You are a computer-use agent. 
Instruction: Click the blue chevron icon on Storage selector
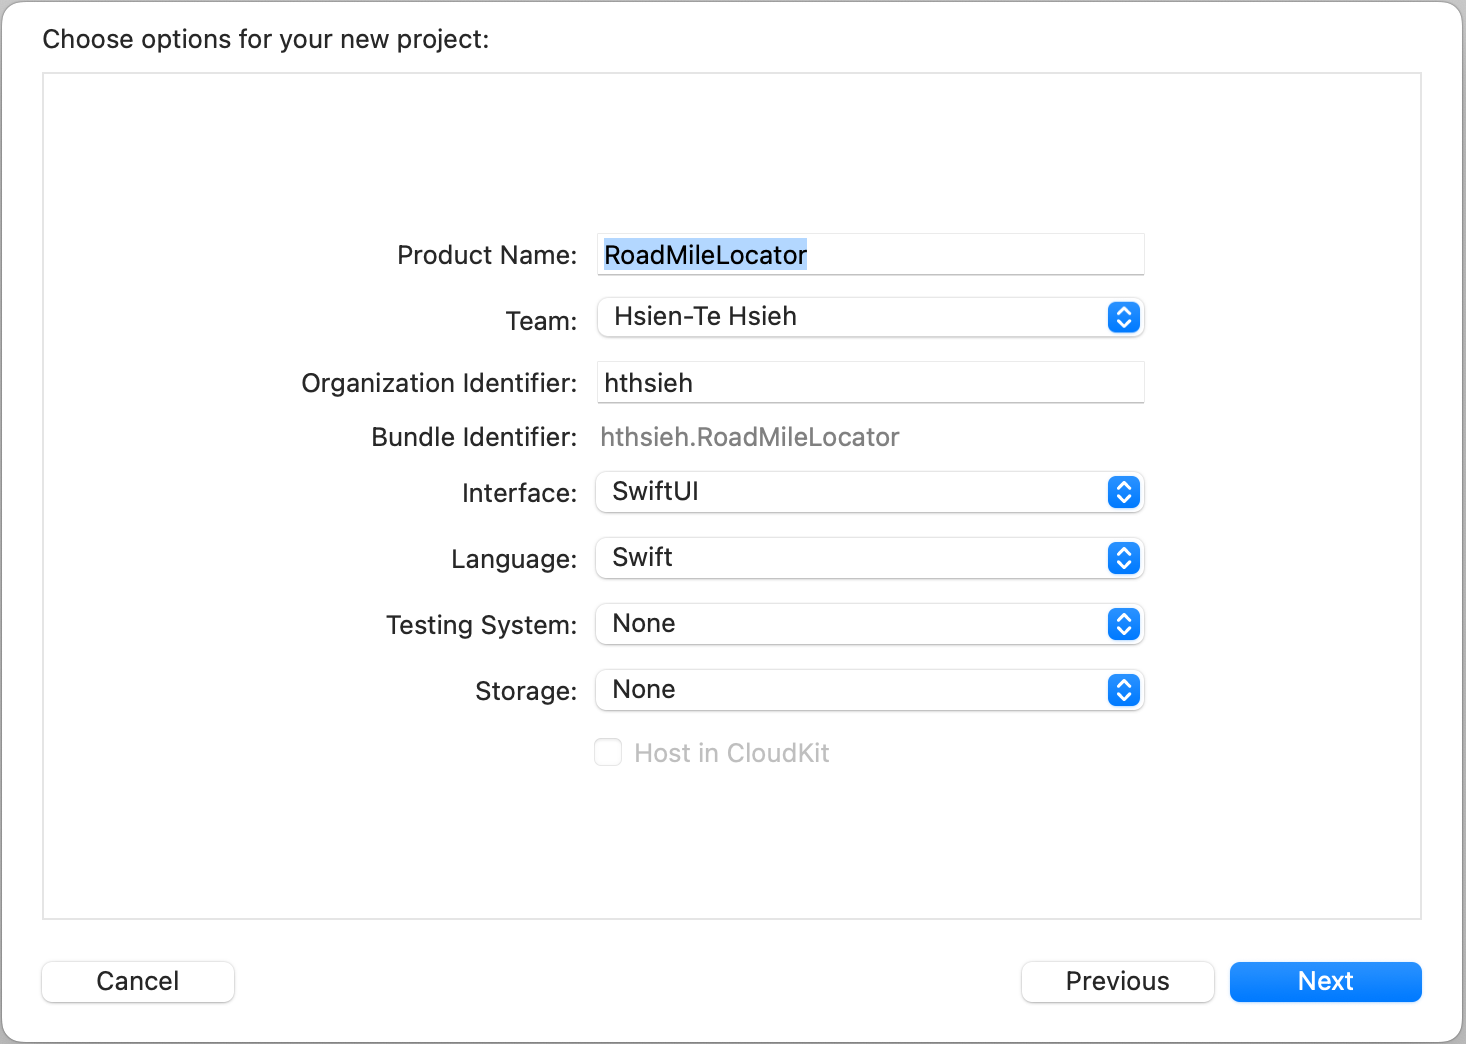[x=1124, y=691]
